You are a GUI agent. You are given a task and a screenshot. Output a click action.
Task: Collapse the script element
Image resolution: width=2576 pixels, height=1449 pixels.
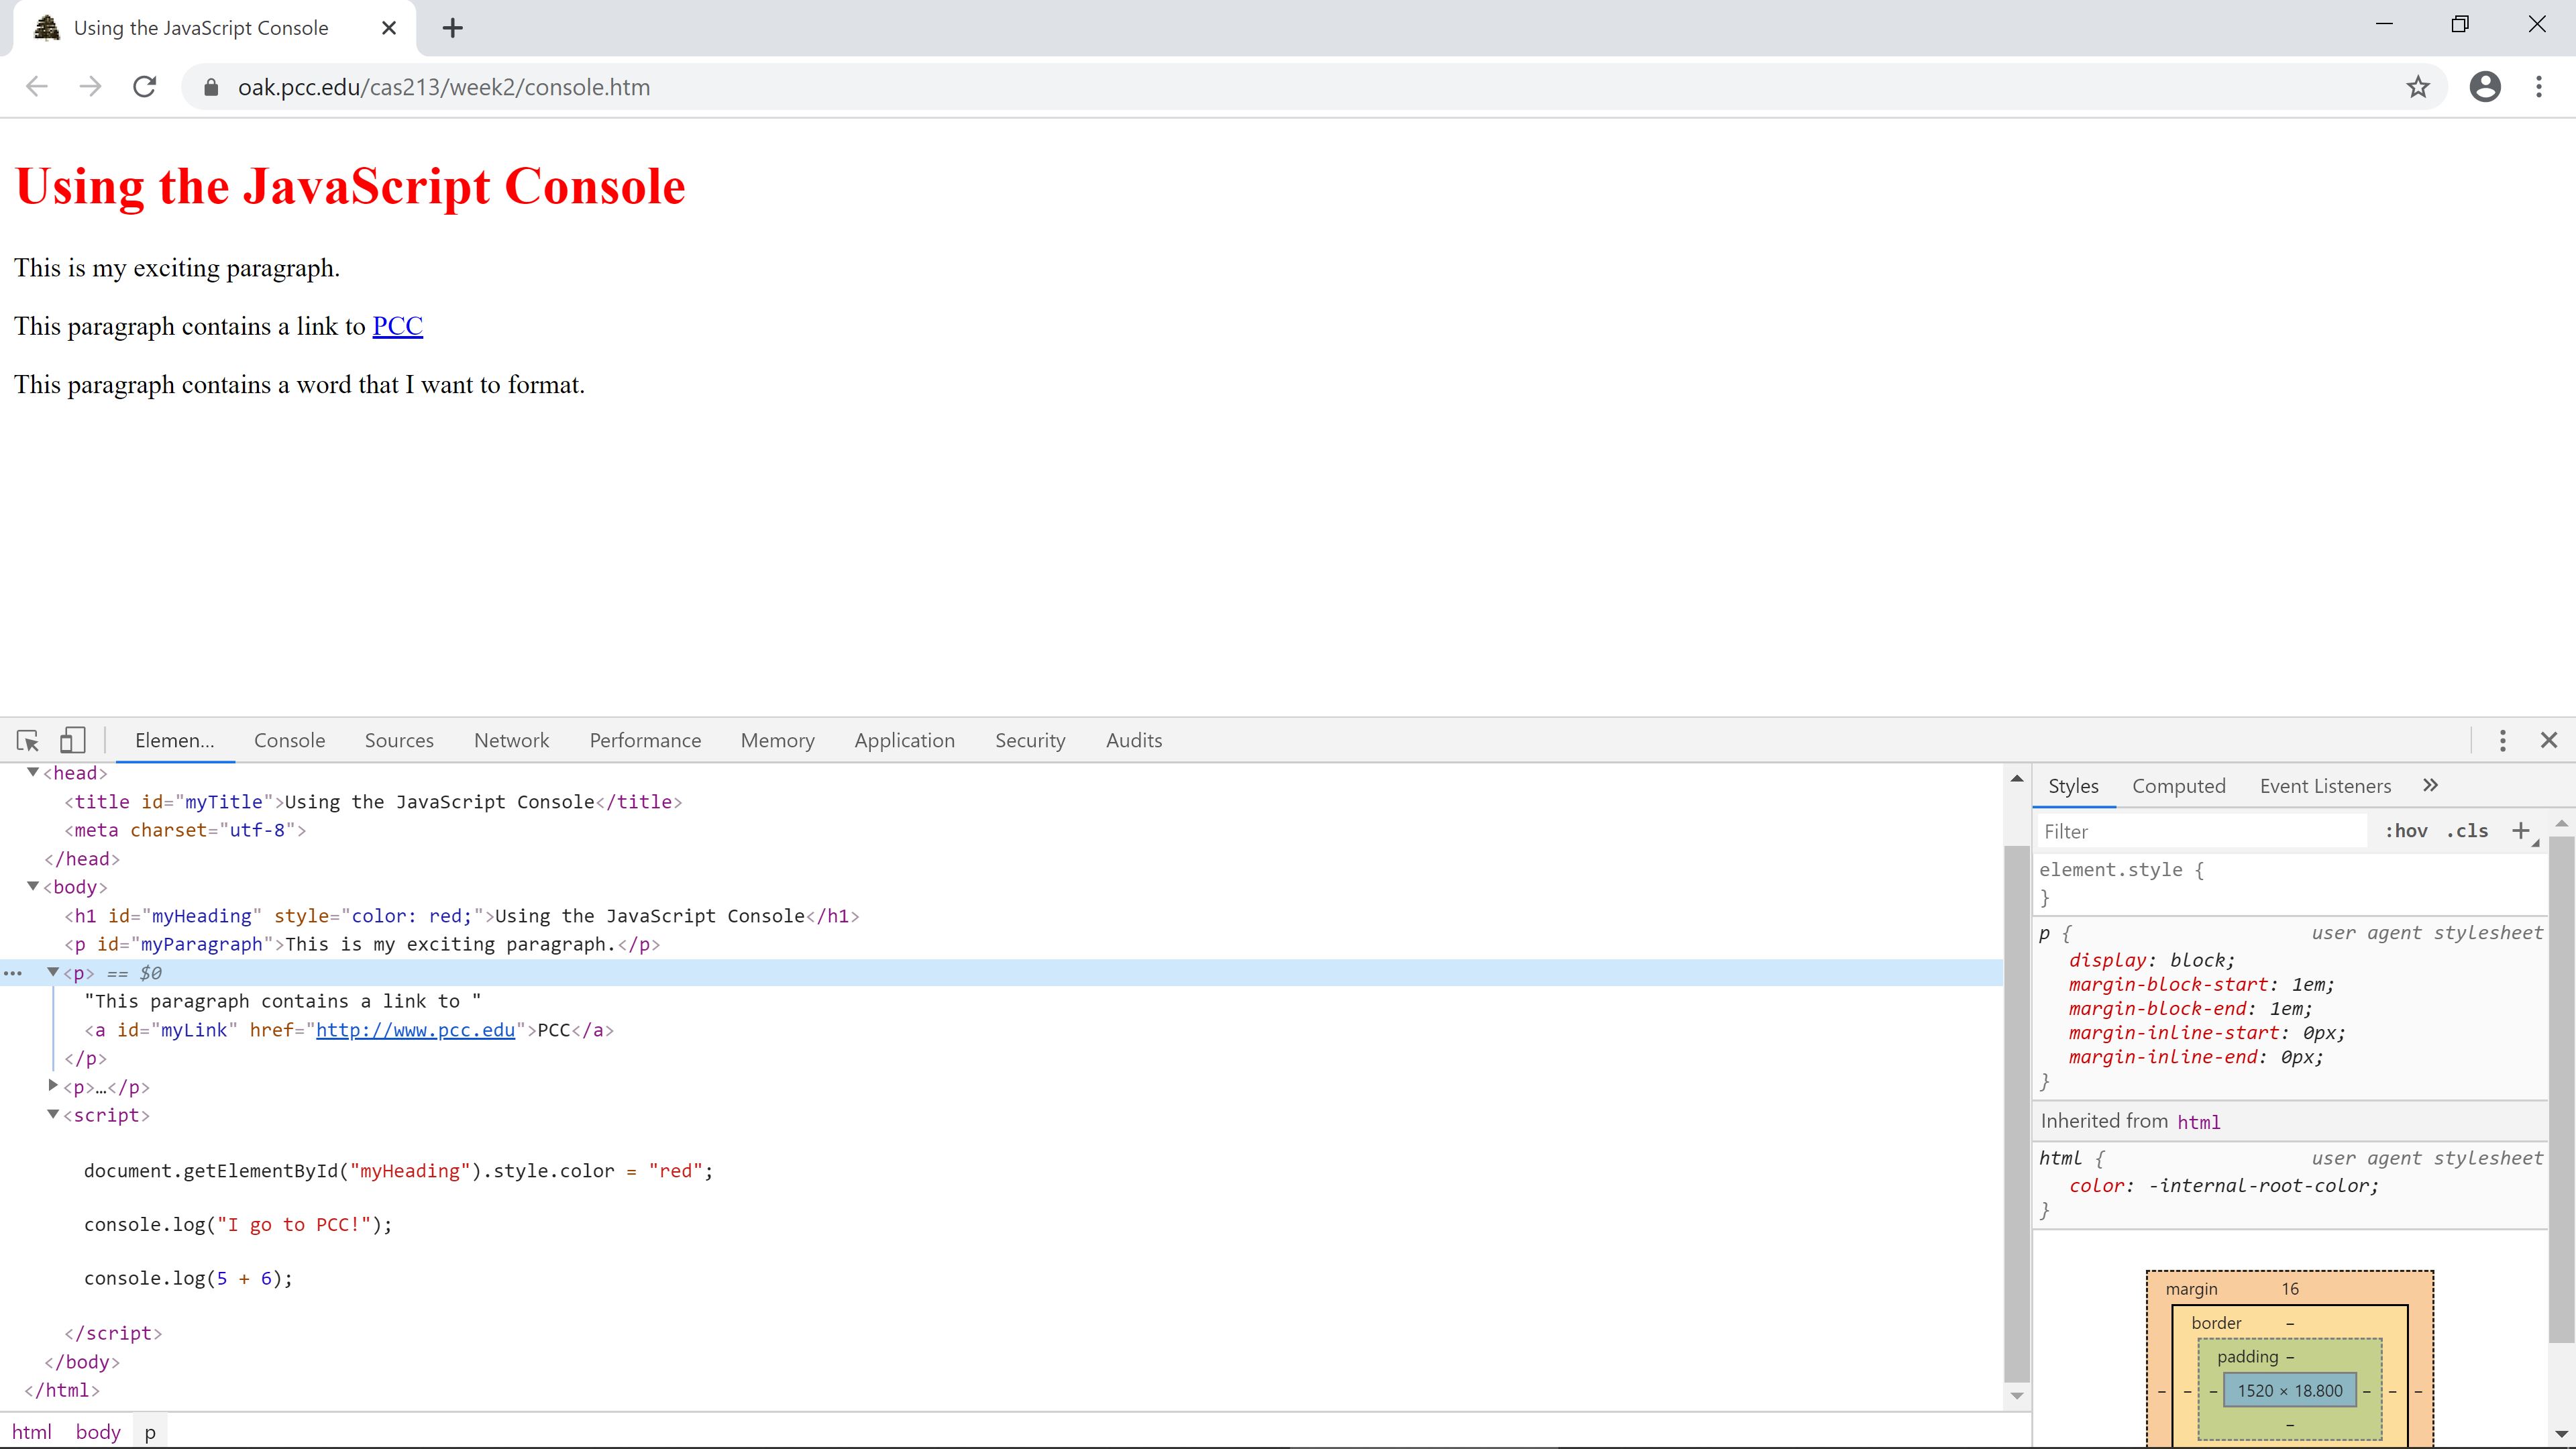pyautogui.click(x=53, y=1114)
